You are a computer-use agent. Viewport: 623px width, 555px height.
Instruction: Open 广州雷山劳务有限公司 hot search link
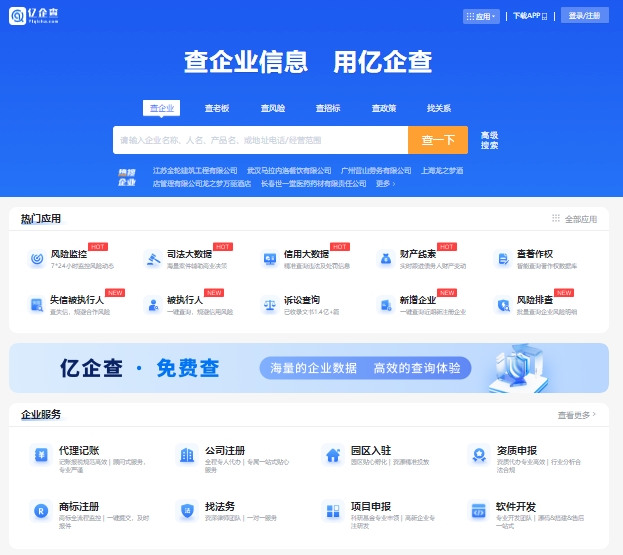pos(376,170)
